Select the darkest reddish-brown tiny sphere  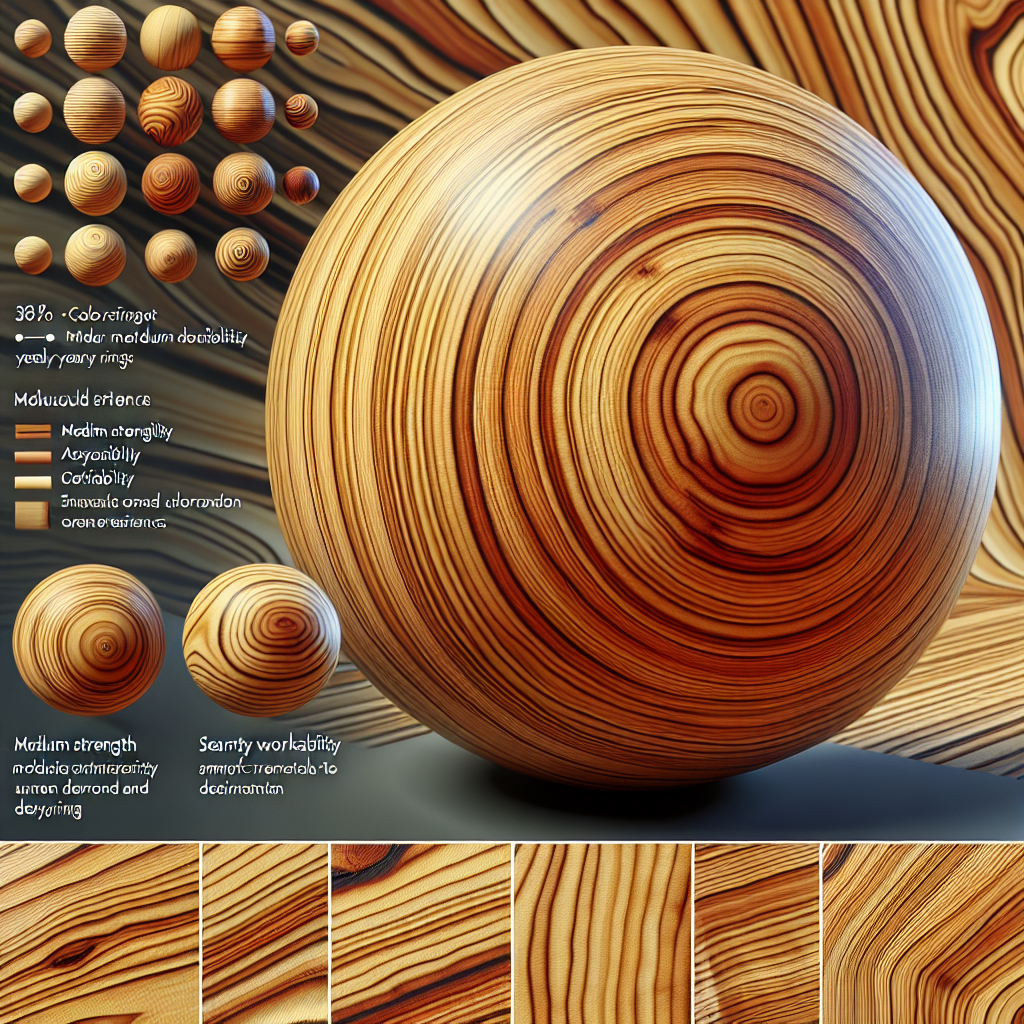(301, 185)
